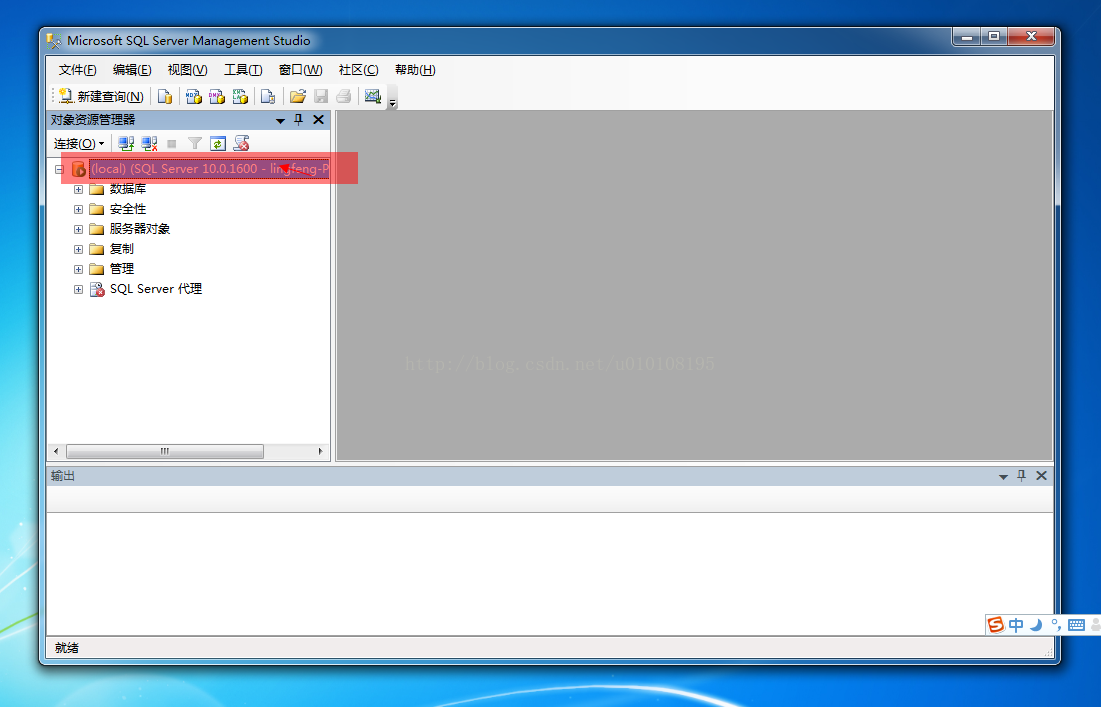Click the connect Object Explorer icon
Image resolution: width=1101 pixels, height=707 pixels.
tap(126, 143)
